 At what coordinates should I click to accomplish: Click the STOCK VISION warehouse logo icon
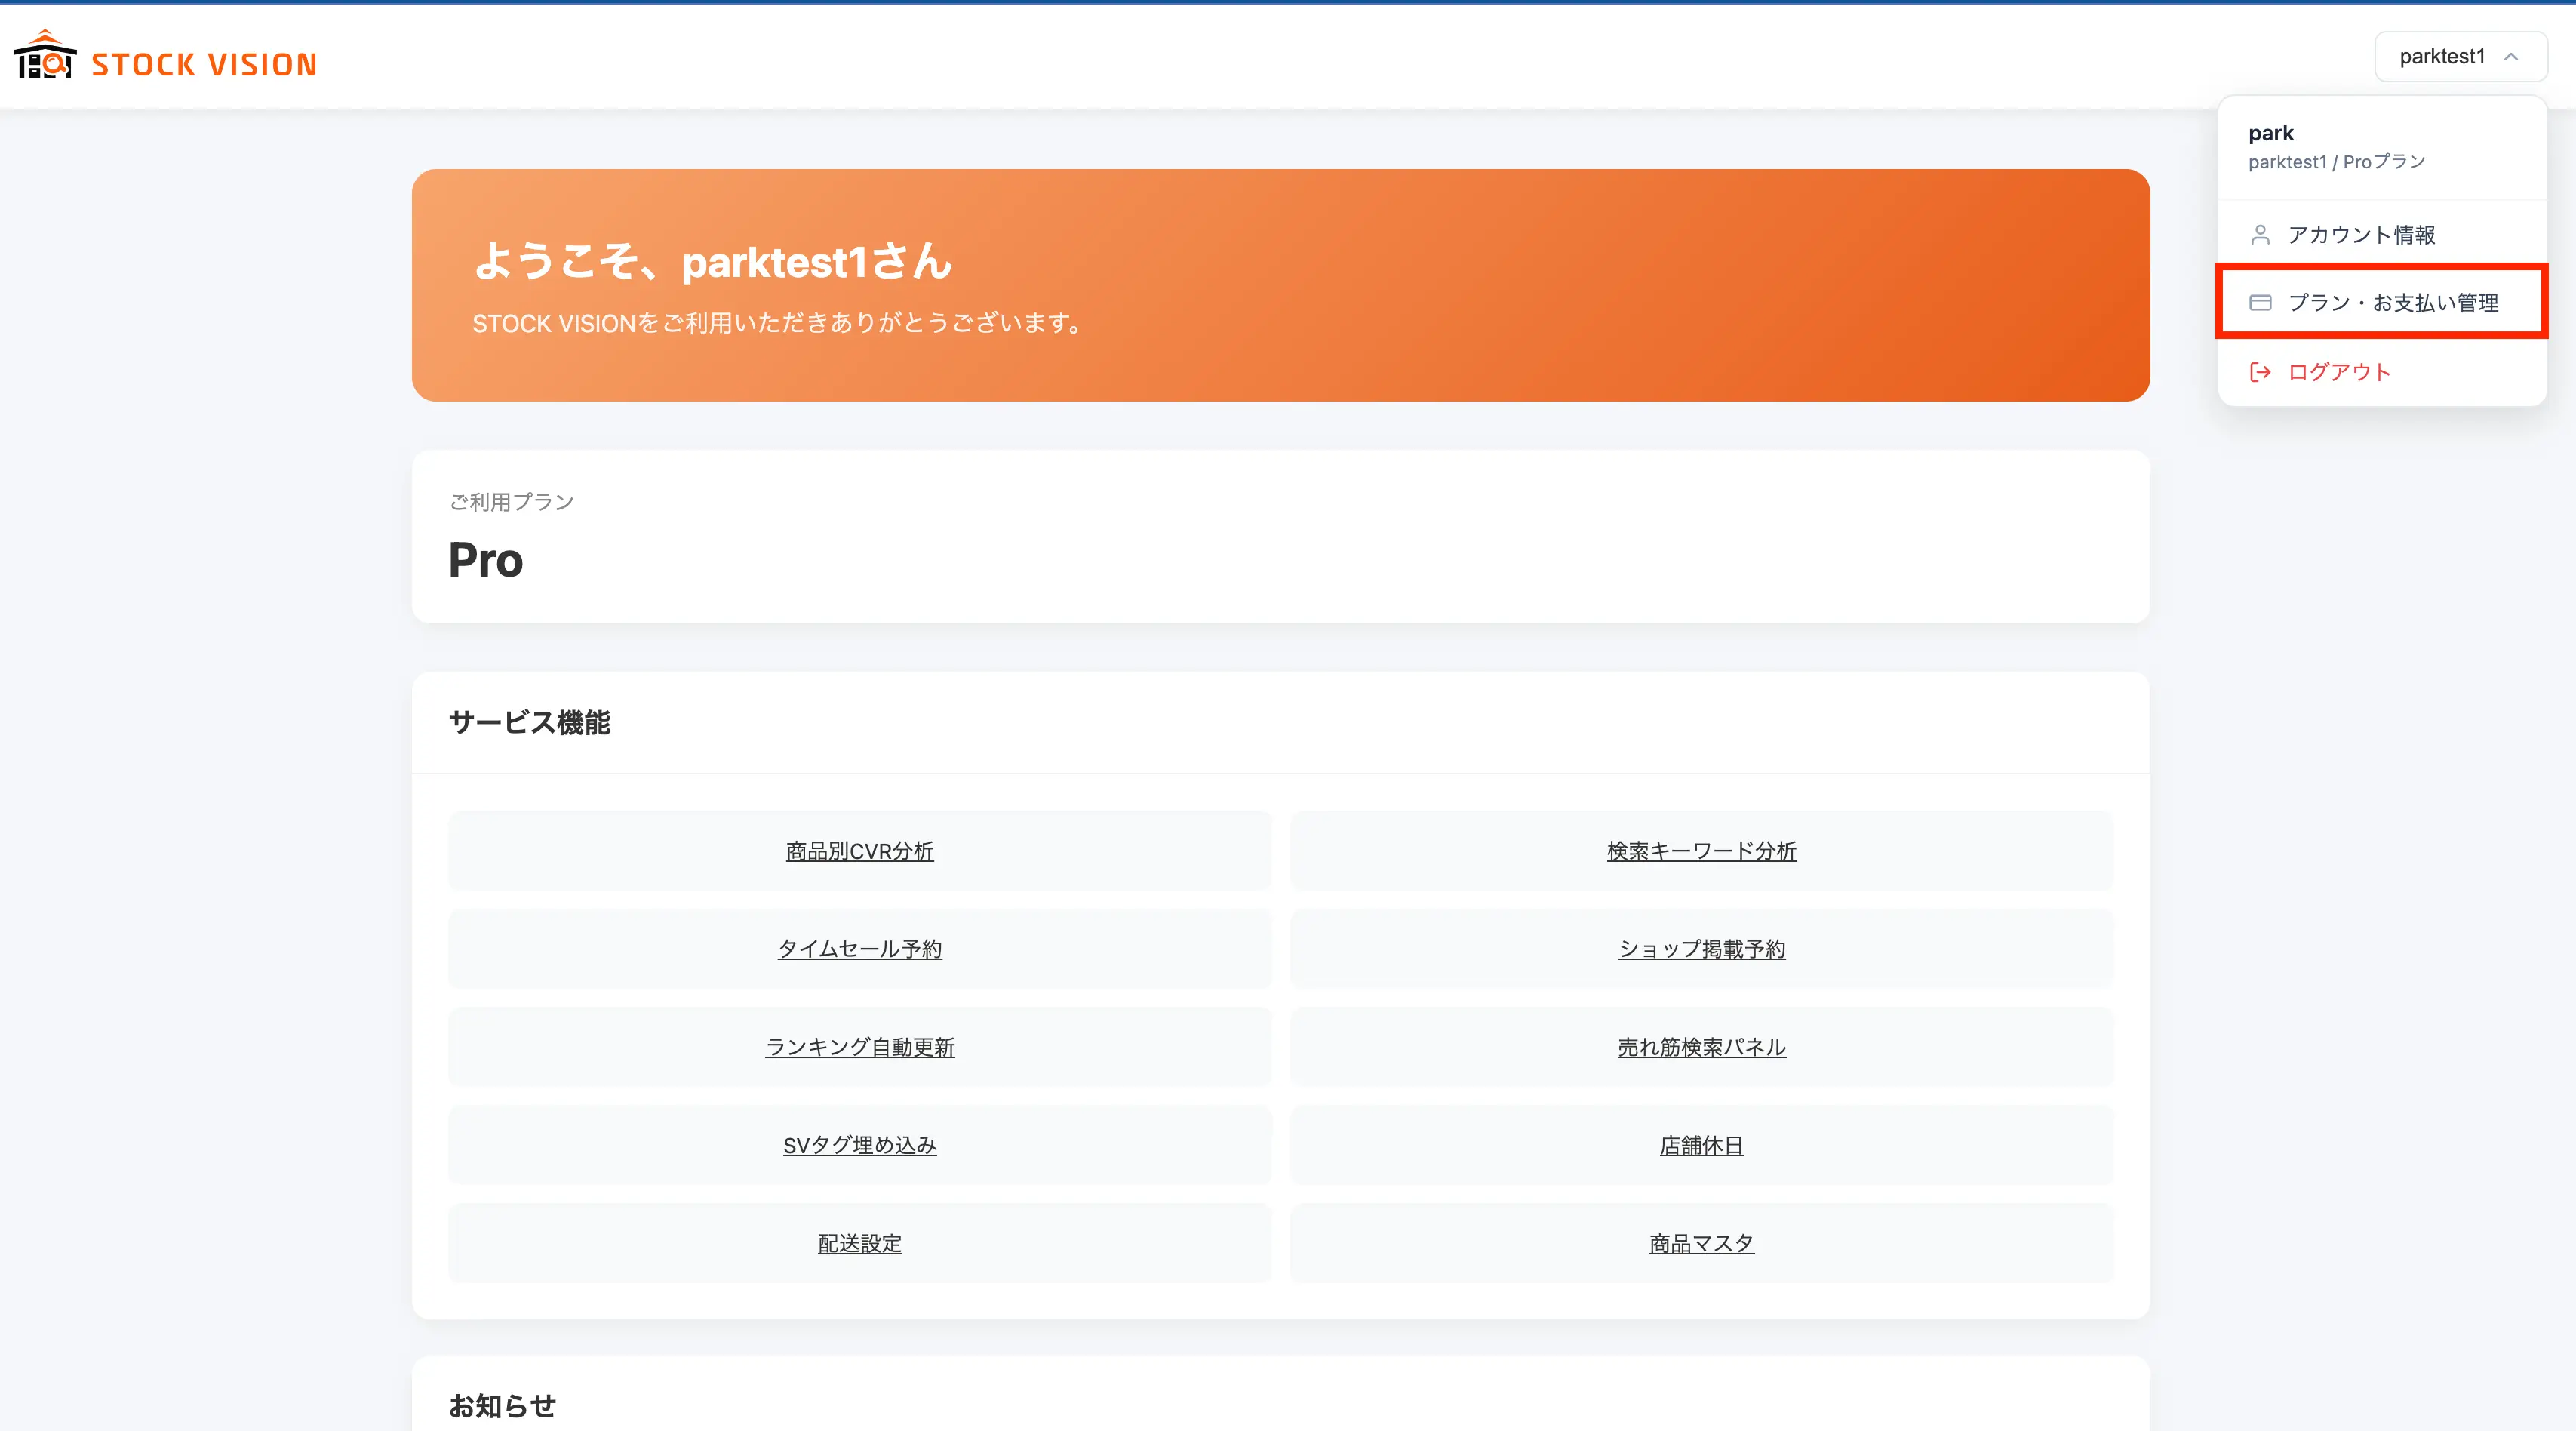point(45,55)
